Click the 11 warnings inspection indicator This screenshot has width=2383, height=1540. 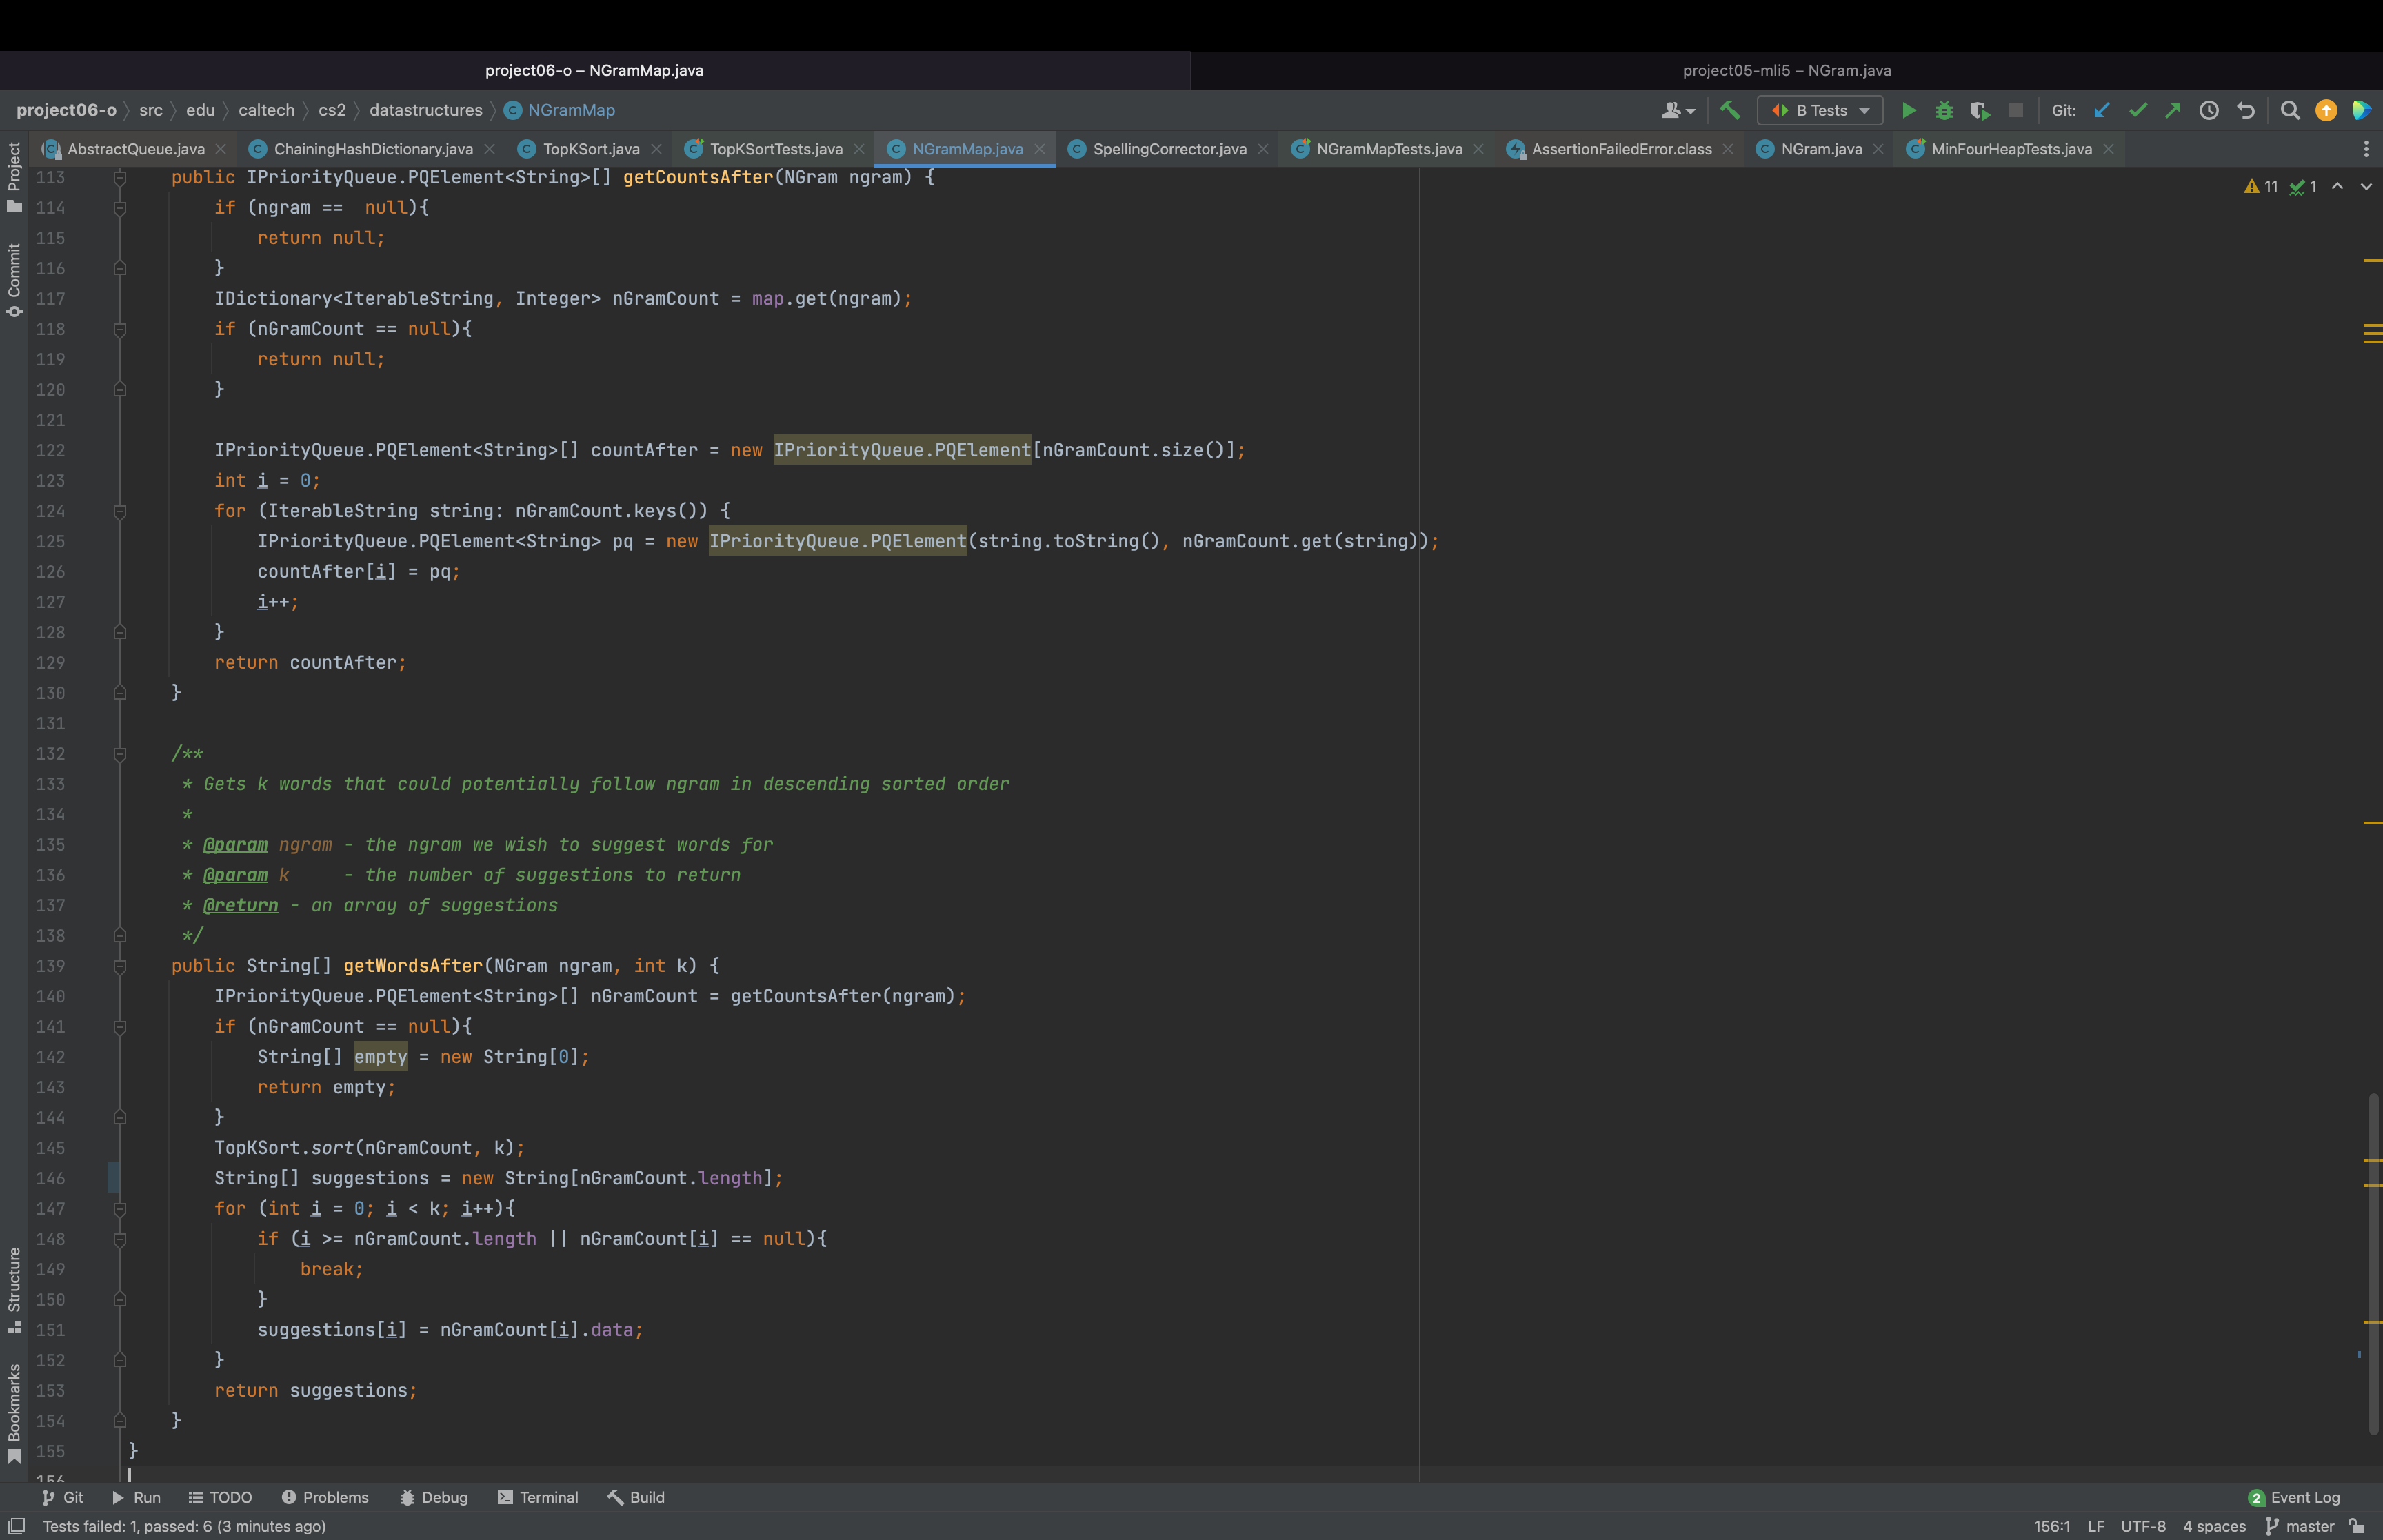click(2261, 186)
